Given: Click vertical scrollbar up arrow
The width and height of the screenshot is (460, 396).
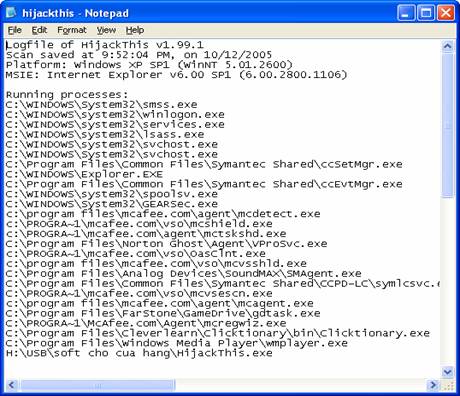Looking at the screenshot, I should pyautogui.click(x=447, y=46).
